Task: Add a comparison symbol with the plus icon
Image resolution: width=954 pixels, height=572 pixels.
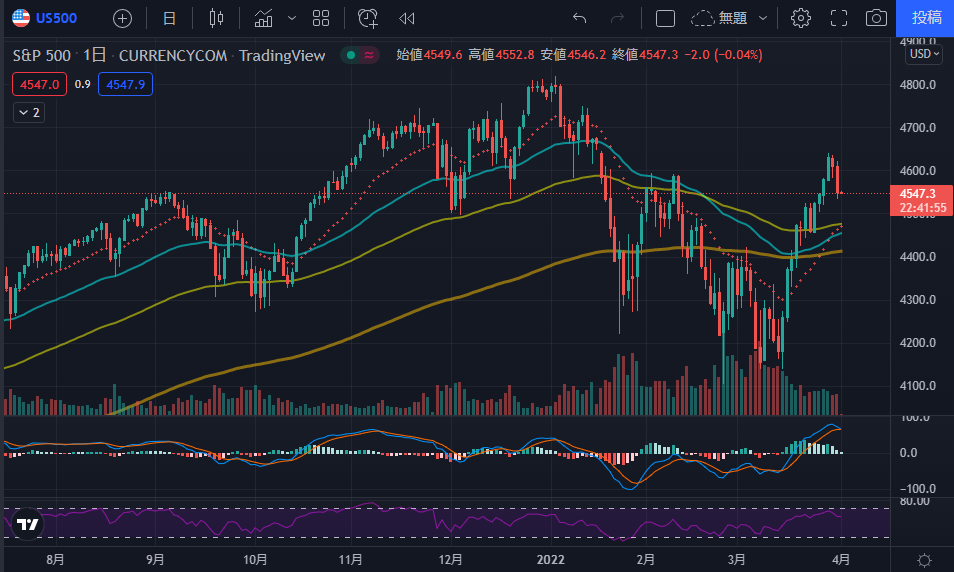Action: coord(122,18)
